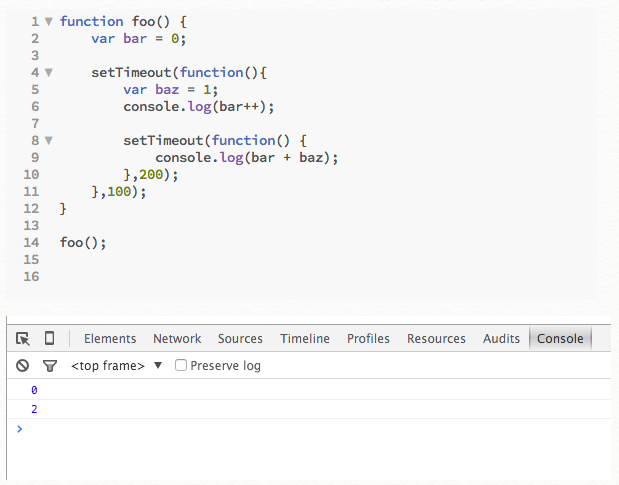The image size is (619, 485).
Task: Select console output value 0
Action: (x=34, y=390)
